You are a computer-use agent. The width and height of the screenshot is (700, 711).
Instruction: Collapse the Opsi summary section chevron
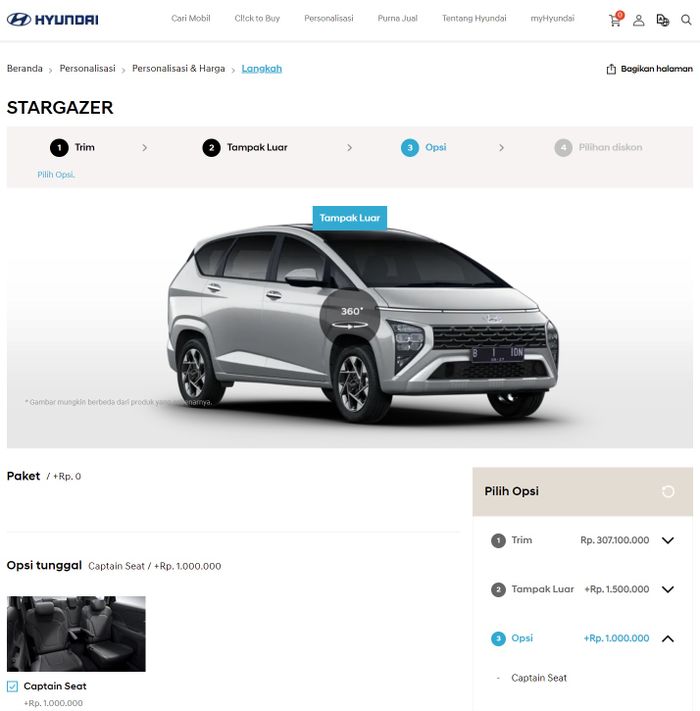point(667,638)
